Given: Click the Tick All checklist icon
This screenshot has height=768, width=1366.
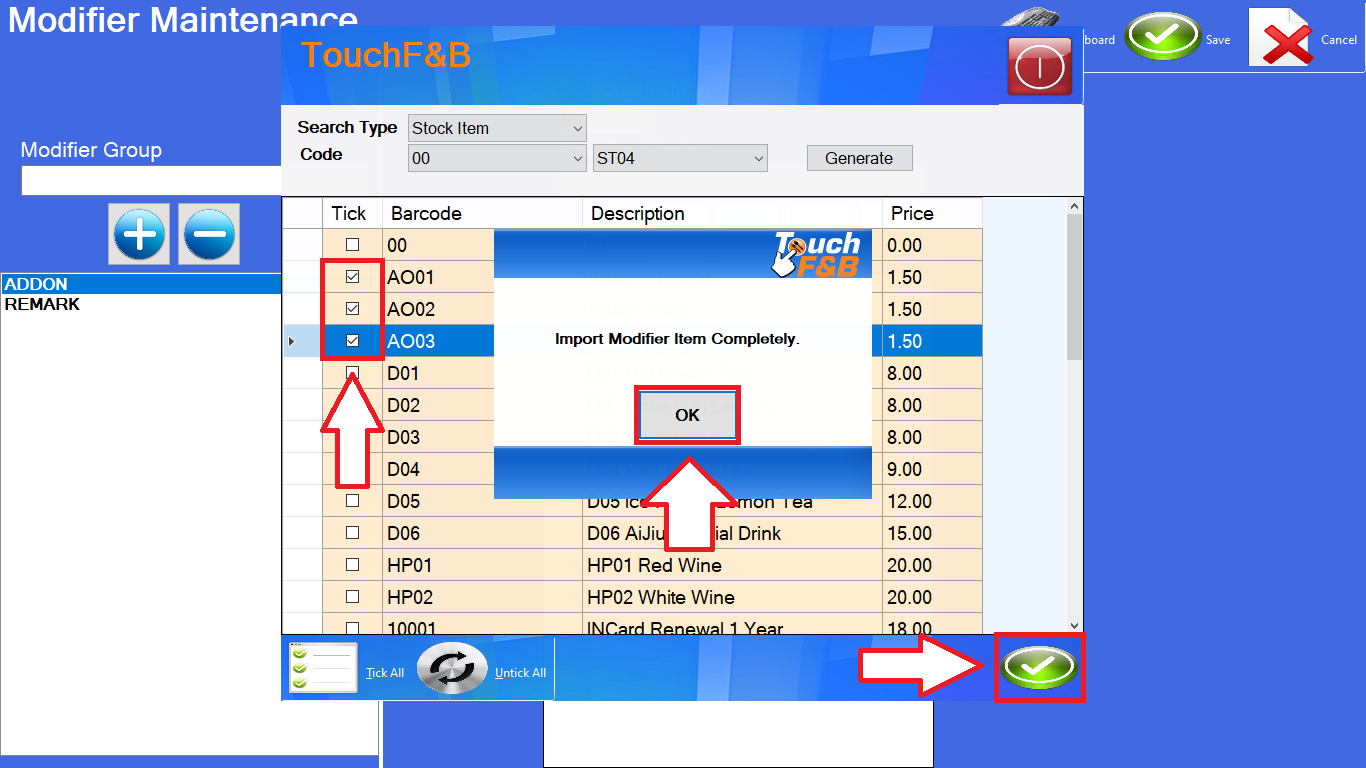Looking at the screenshot, I should click(x=322, y=667).
